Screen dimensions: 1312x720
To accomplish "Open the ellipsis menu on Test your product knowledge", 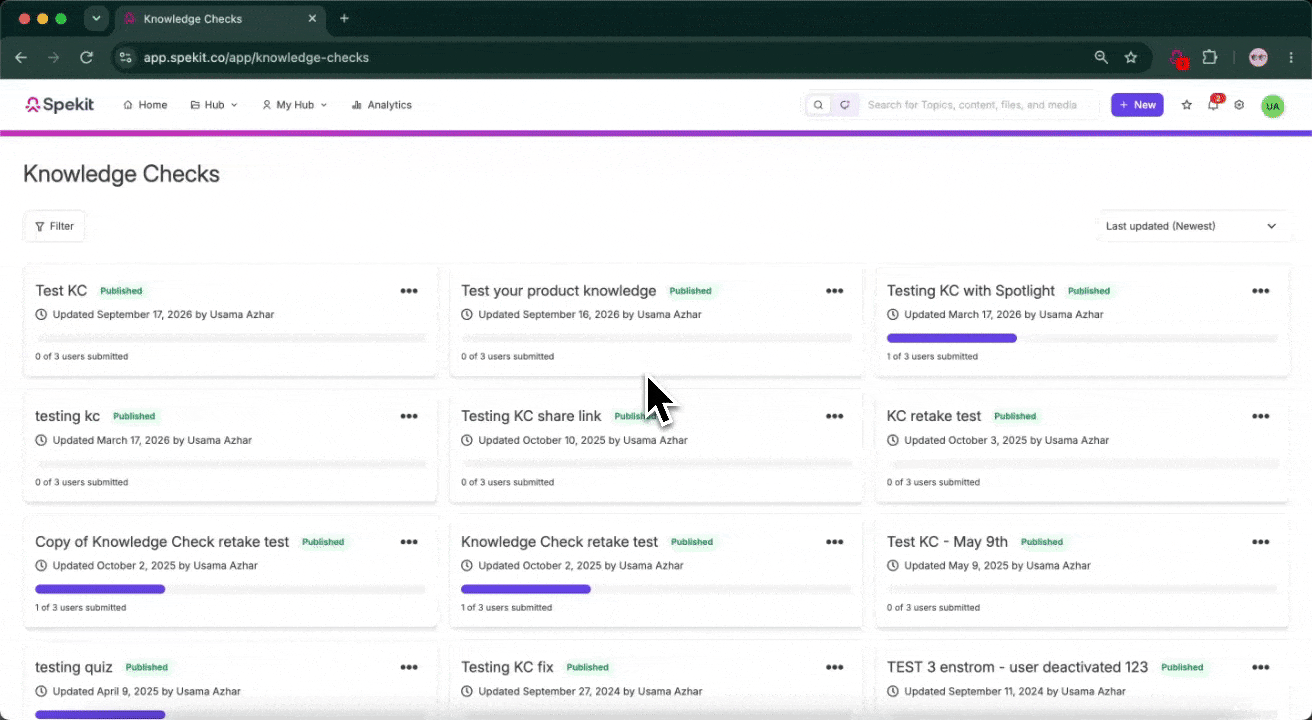I will (x=835, y=291).
